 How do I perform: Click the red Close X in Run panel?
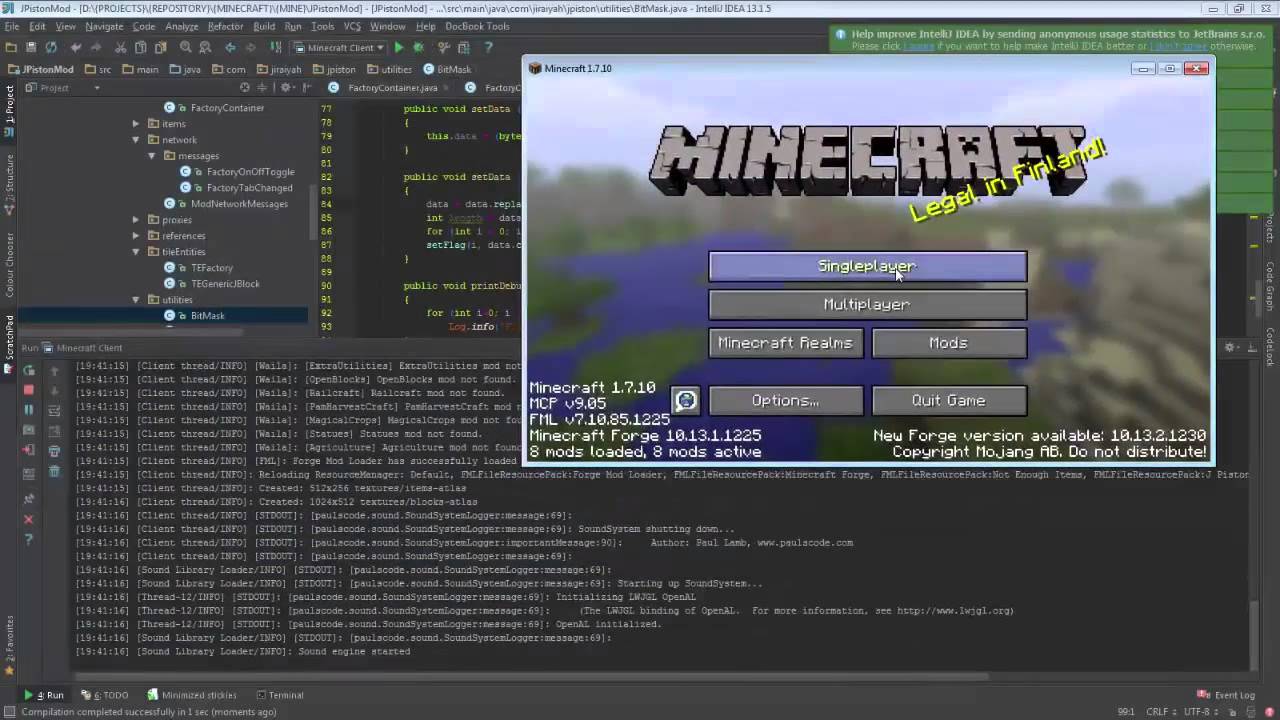coord(29,520)
